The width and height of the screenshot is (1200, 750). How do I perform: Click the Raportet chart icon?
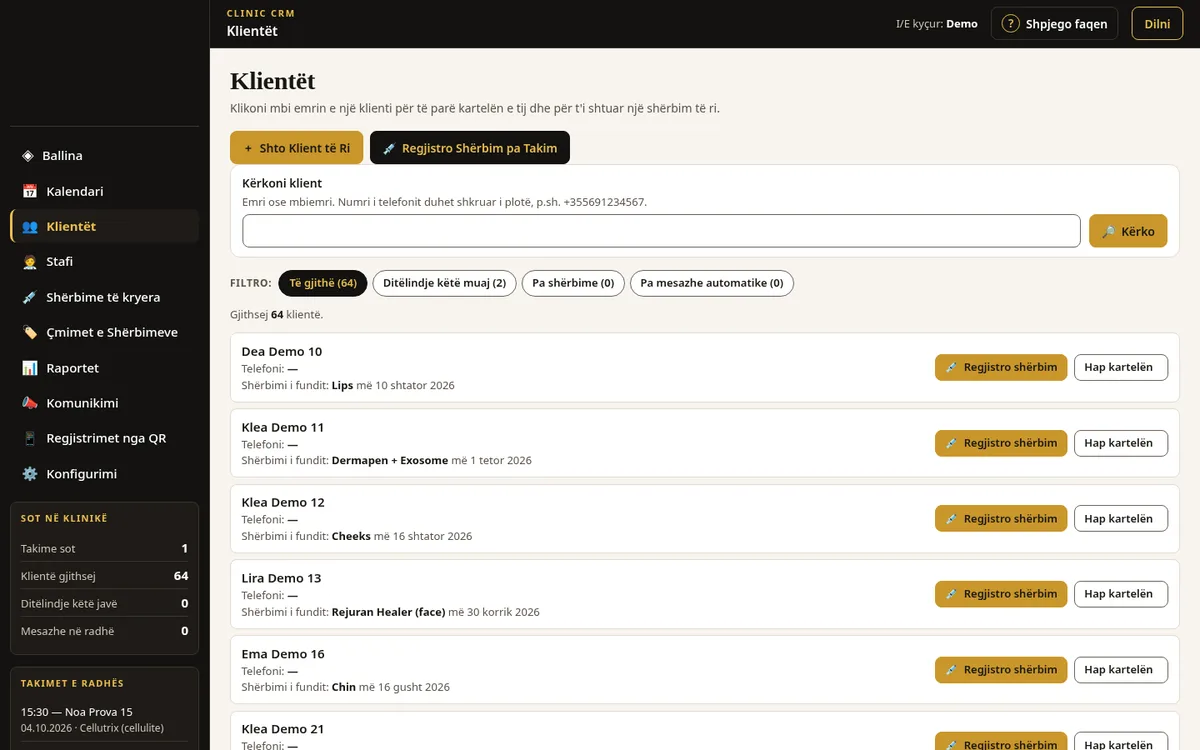click(x=30, y=368)
